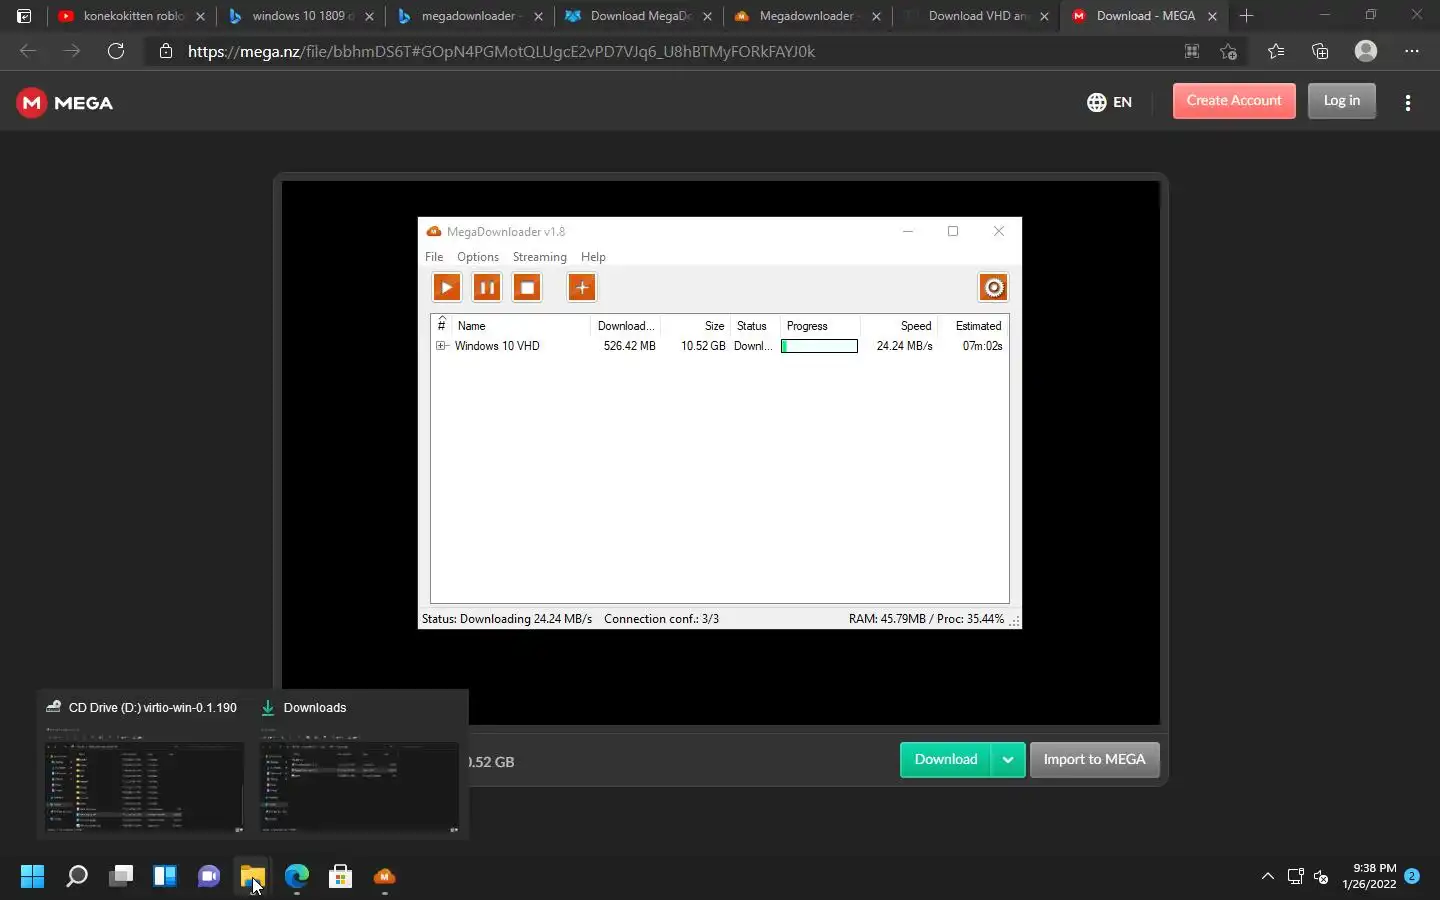Switch to windows 10 1809 Bing tab
Image resolution: width=1440 pixels, height=900 pixels.
(301, 16)
